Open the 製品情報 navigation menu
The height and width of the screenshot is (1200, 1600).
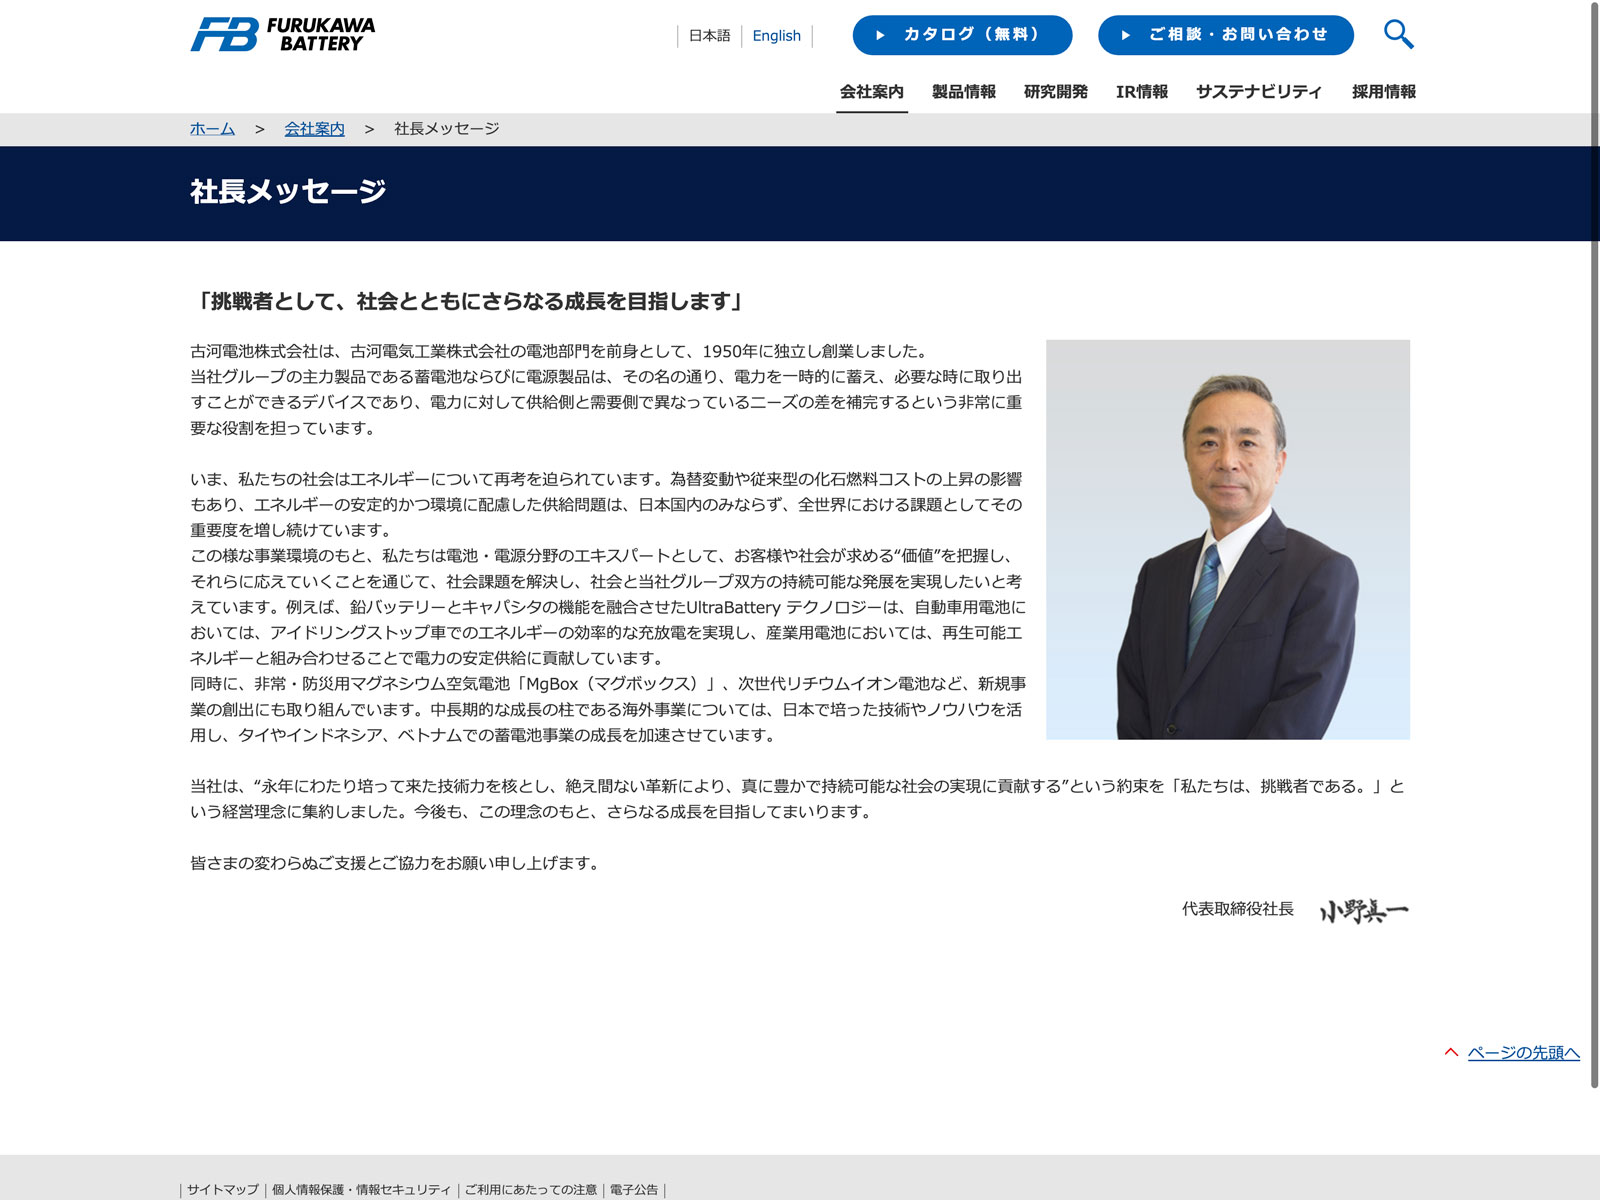coord(963,92)
